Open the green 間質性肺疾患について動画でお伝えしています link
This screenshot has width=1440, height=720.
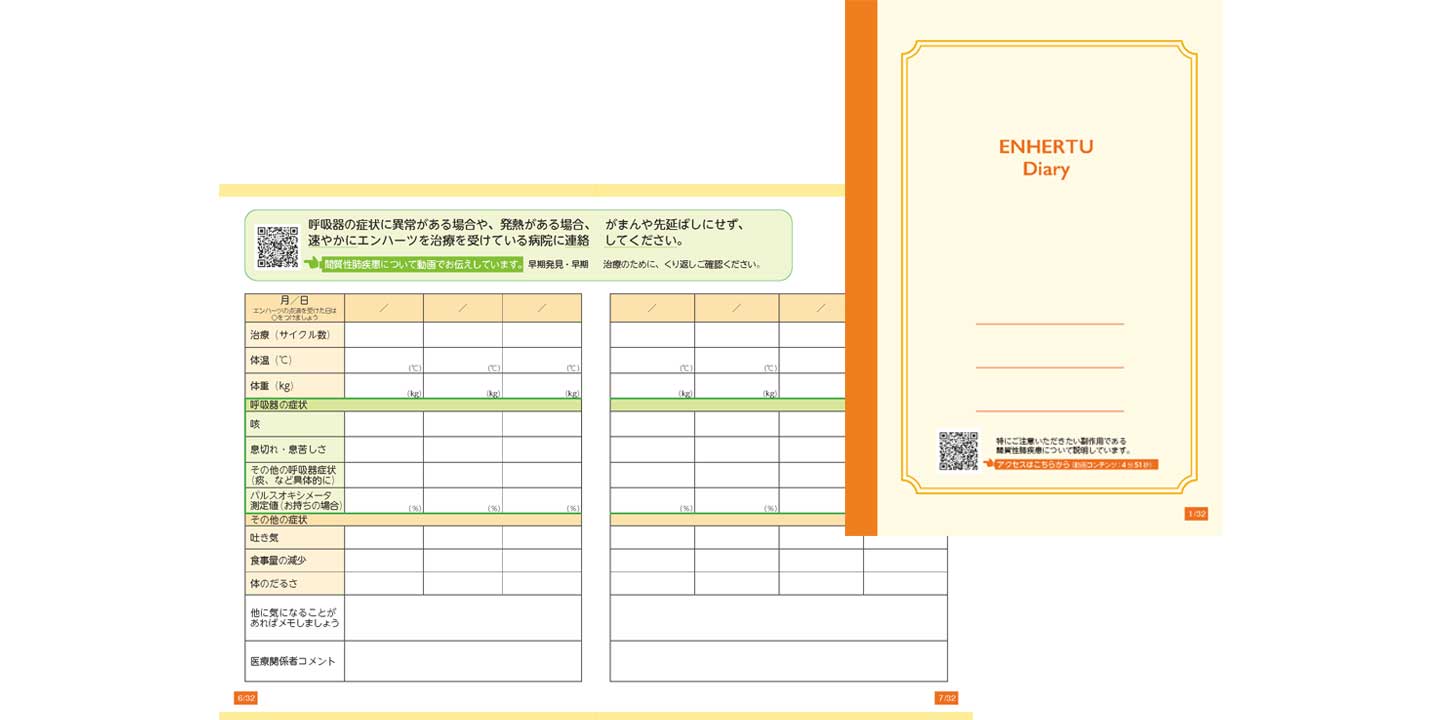pos(423,265)
